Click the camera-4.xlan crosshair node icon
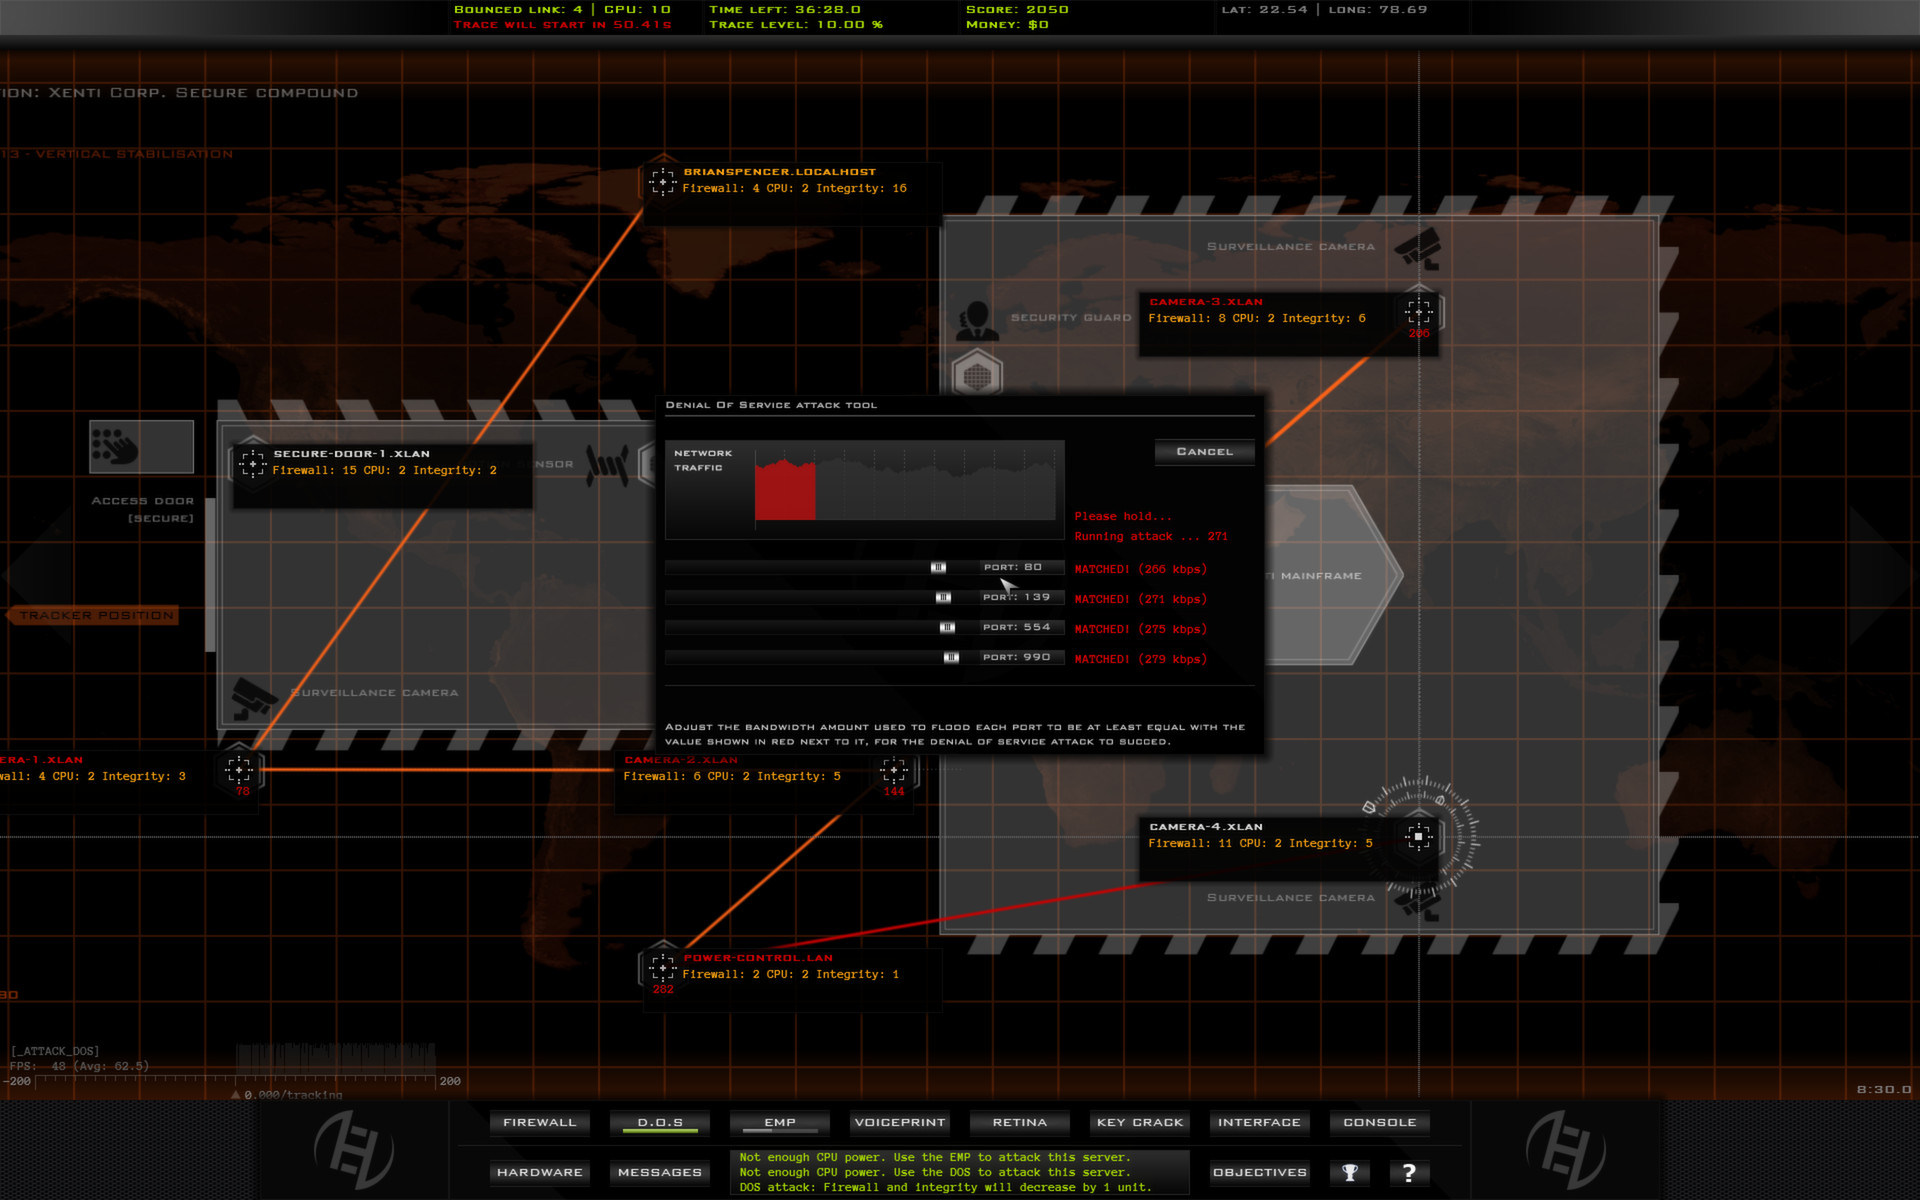1920x1200 pixels. (x=1418, y=838)
